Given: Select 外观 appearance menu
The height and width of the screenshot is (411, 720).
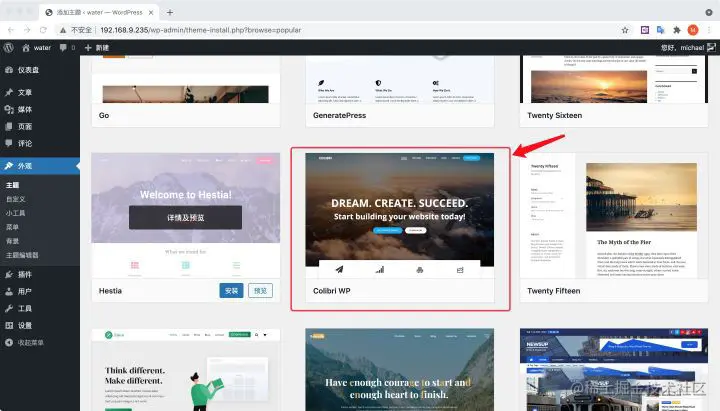Looking at the screenshot, I should [x=40, y=166].
